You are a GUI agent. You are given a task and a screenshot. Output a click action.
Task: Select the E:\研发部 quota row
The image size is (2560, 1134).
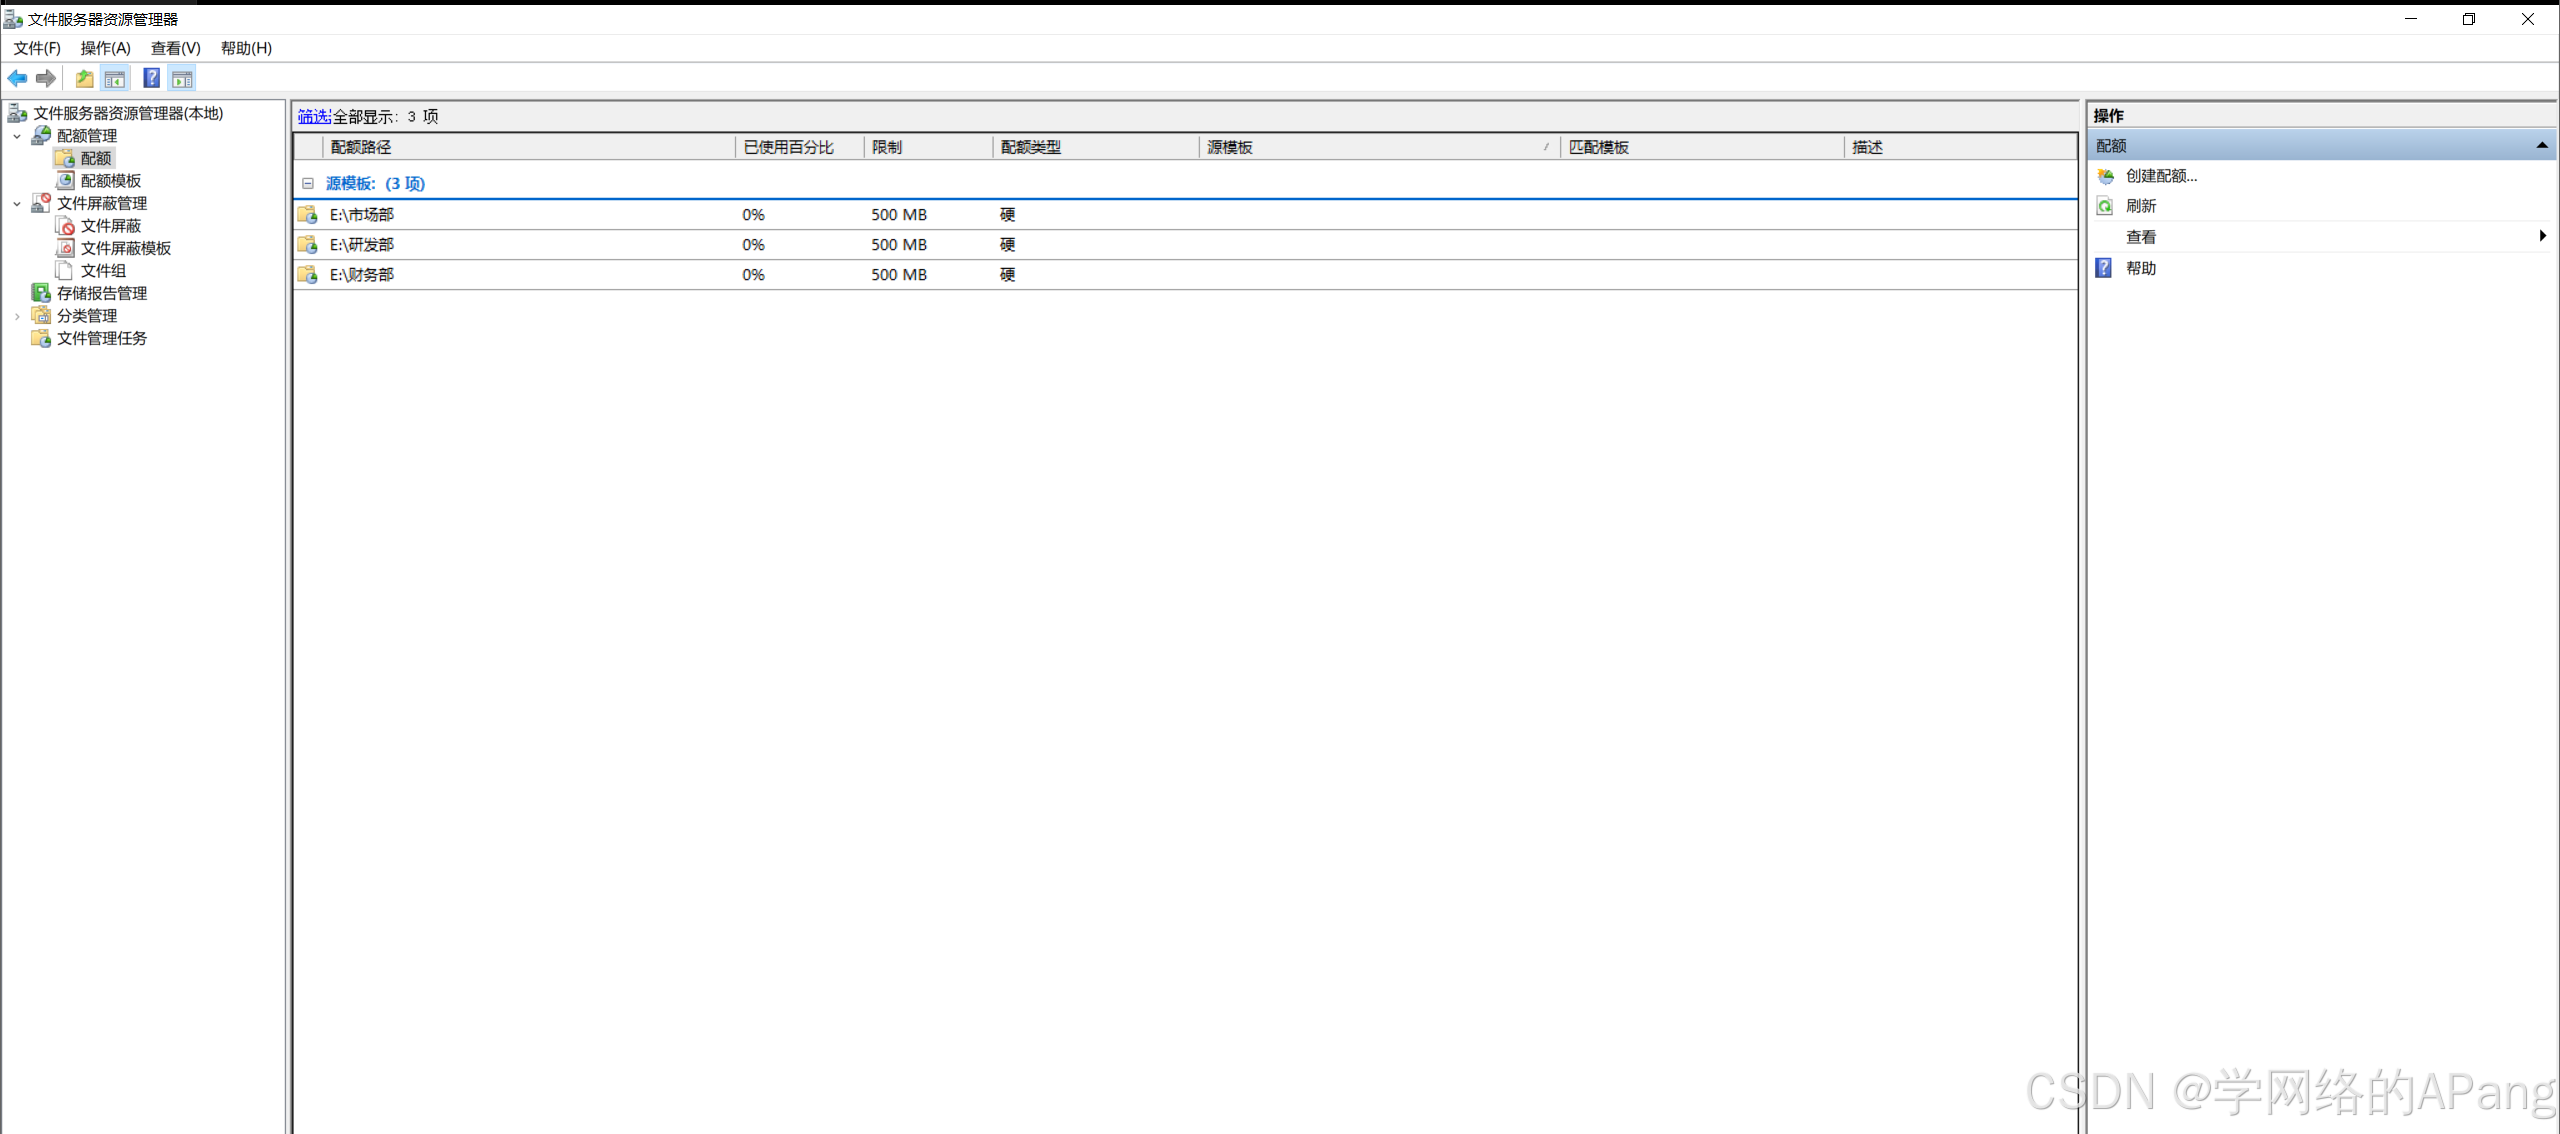pyautogui.click(x=362, y=244)
